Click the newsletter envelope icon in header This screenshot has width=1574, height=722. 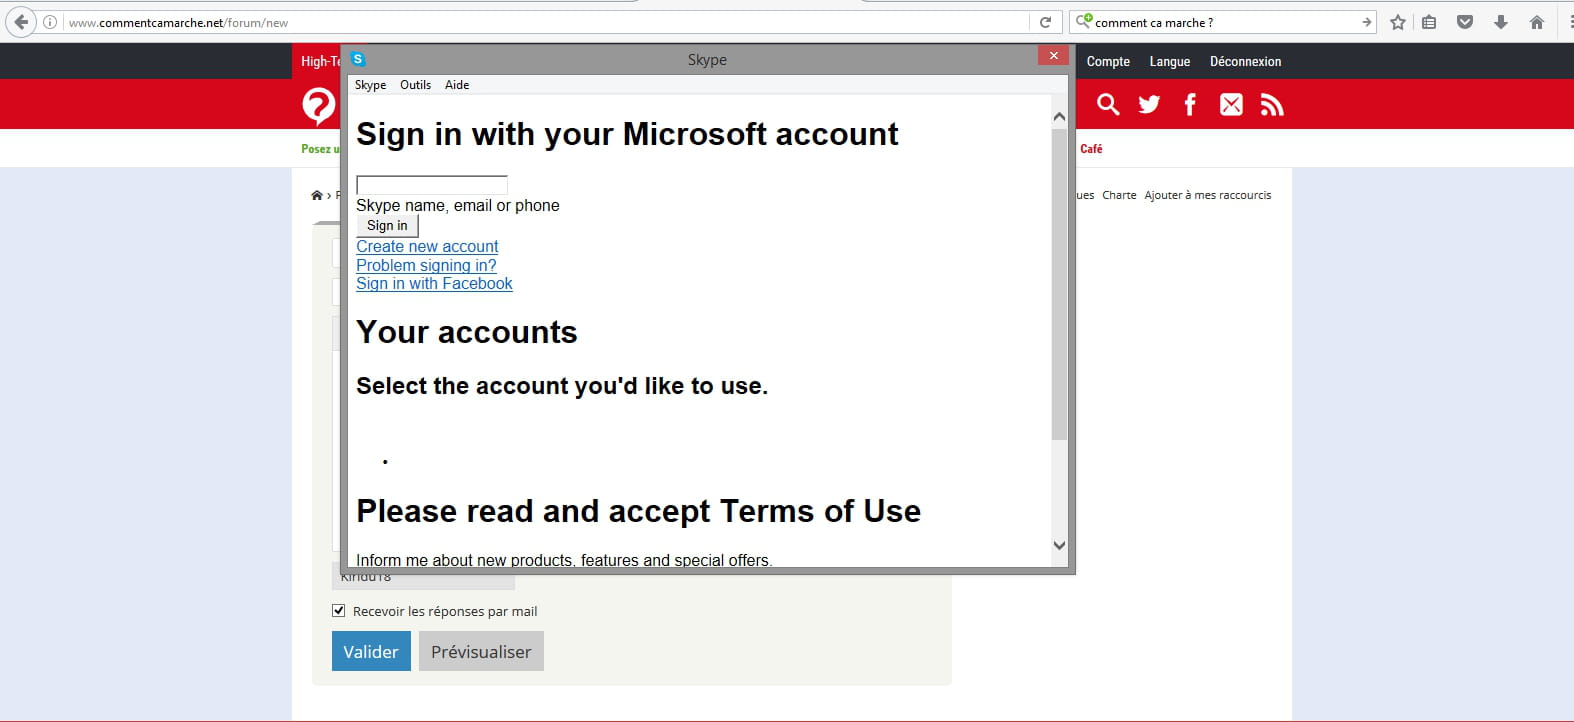[x=1231, y=104]
